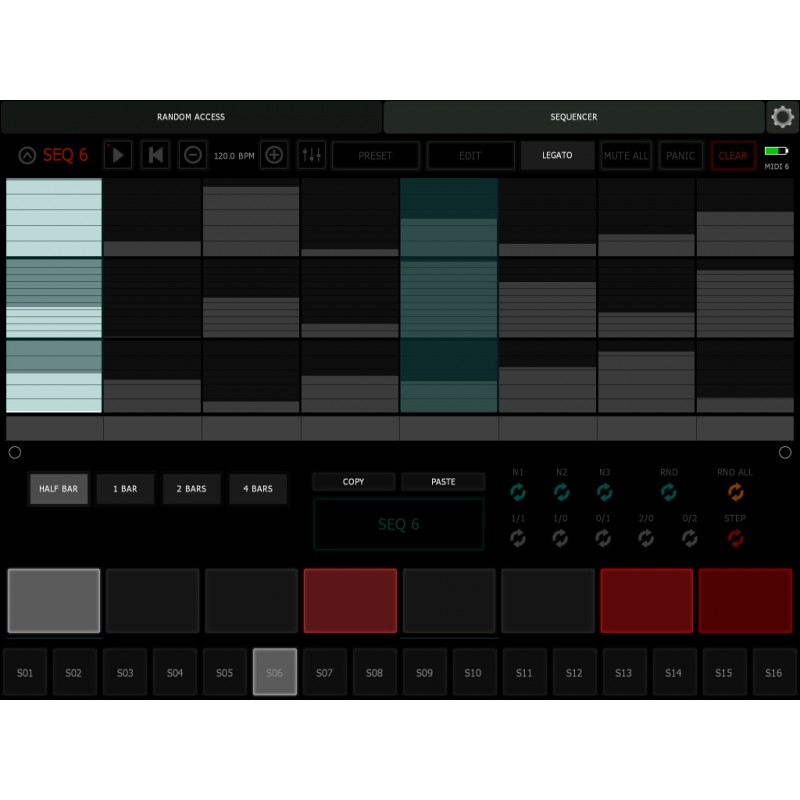Screen dimensions: 800x800
Task: Select the HALF BAR length option
Action: tap(58, 489)
